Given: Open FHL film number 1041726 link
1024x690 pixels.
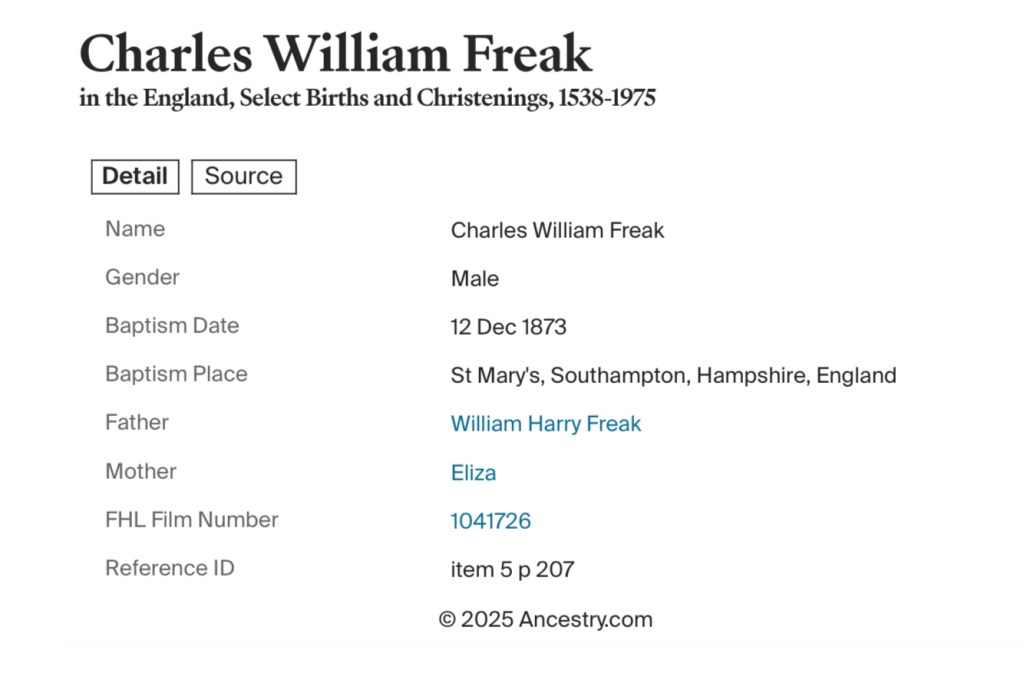Looking at the screenshot, I should coord(490,521).
